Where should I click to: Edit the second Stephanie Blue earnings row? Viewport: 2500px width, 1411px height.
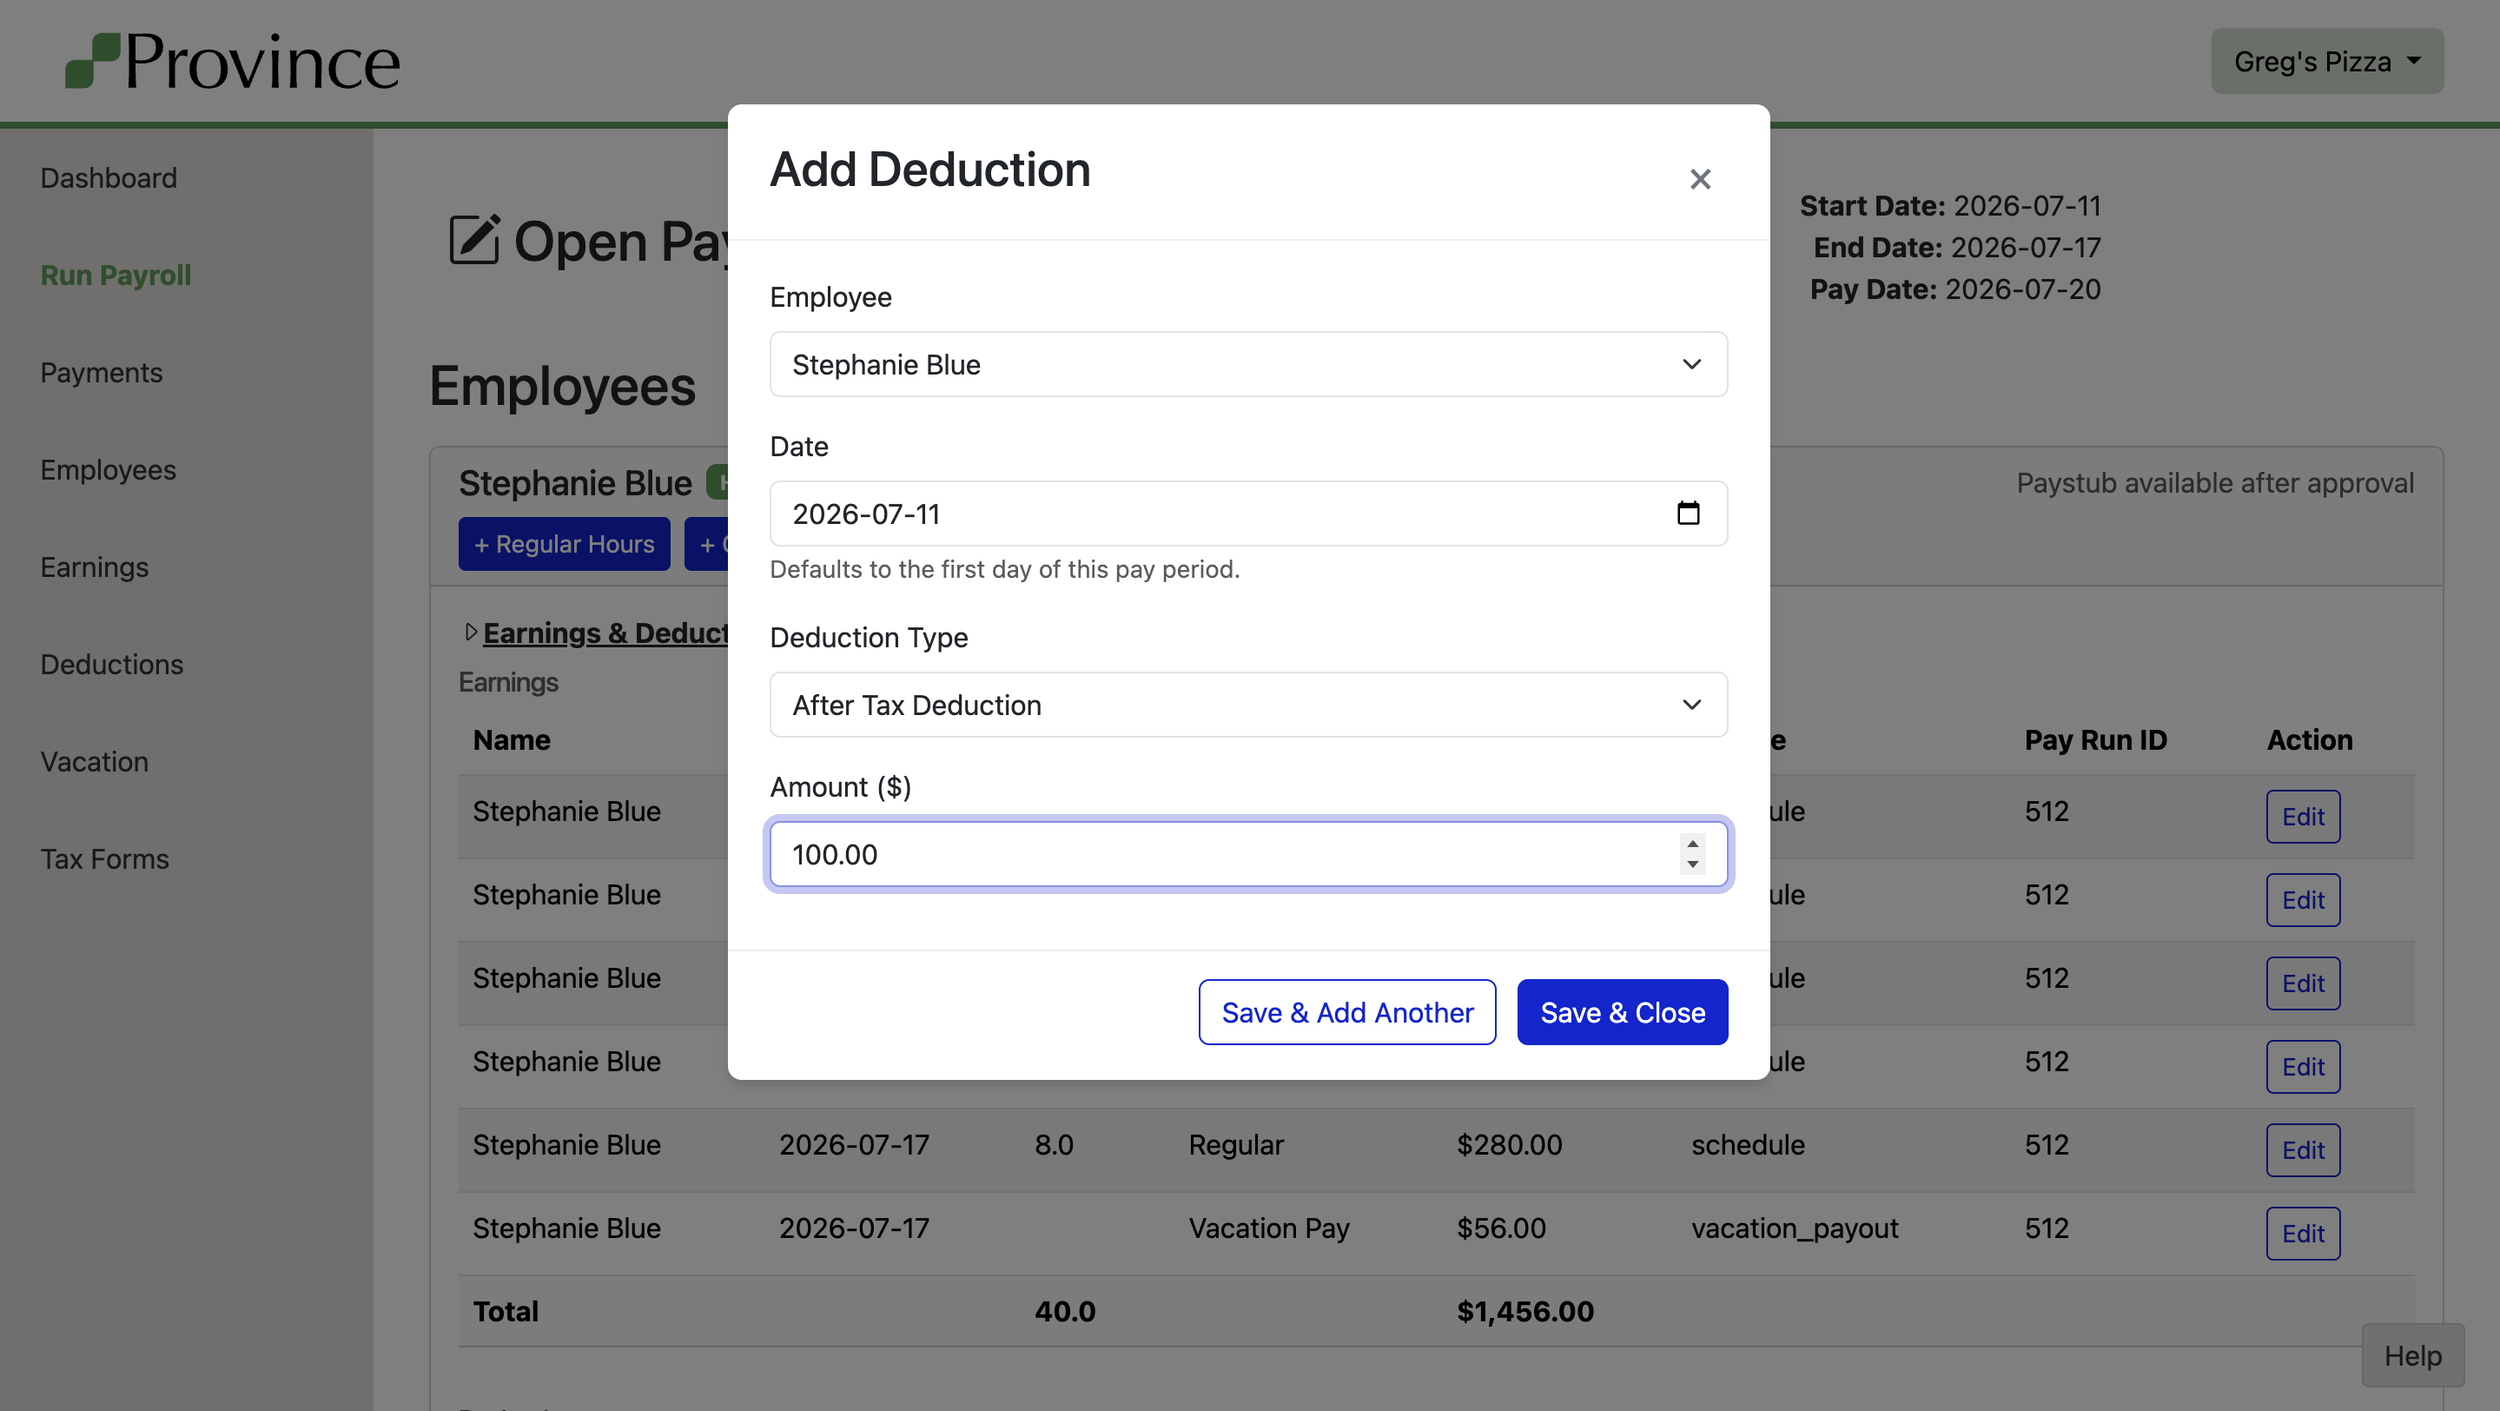2303,900
